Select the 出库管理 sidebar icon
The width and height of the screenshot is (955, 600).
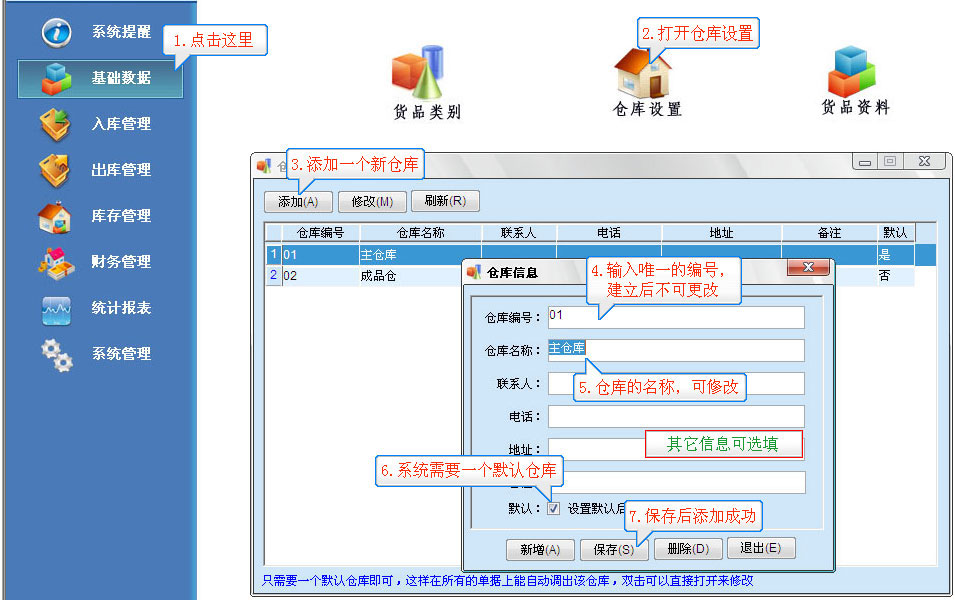[x=55, y=170]
